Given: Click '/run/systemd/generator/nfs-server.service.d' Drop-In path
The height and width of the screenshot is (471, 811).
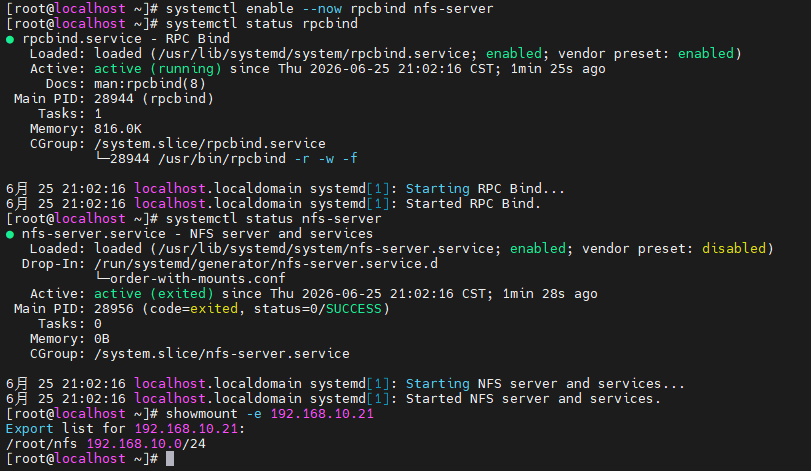Looking at the screenshot, I should [266, 264].
